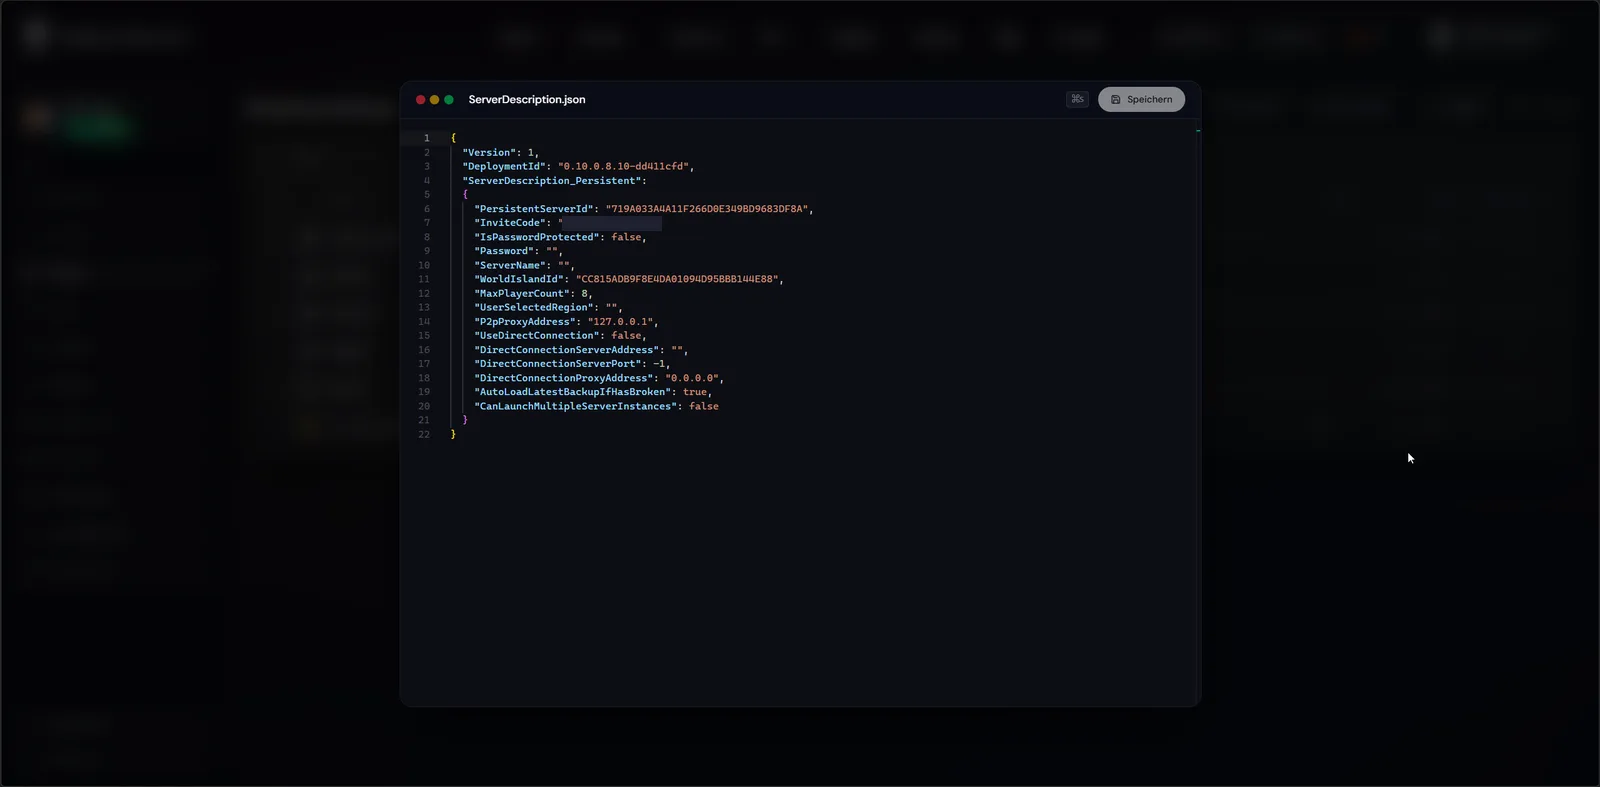Click the Speichern save button
This screenshot has width=1600, height=787.
pyautogui.click(x=1141, y=99)
